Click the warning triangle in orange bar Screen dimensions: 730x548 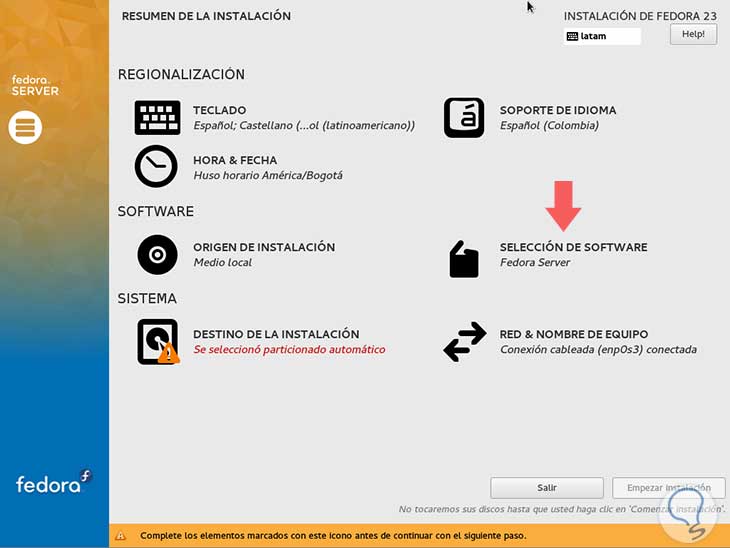tap(121, 536)
